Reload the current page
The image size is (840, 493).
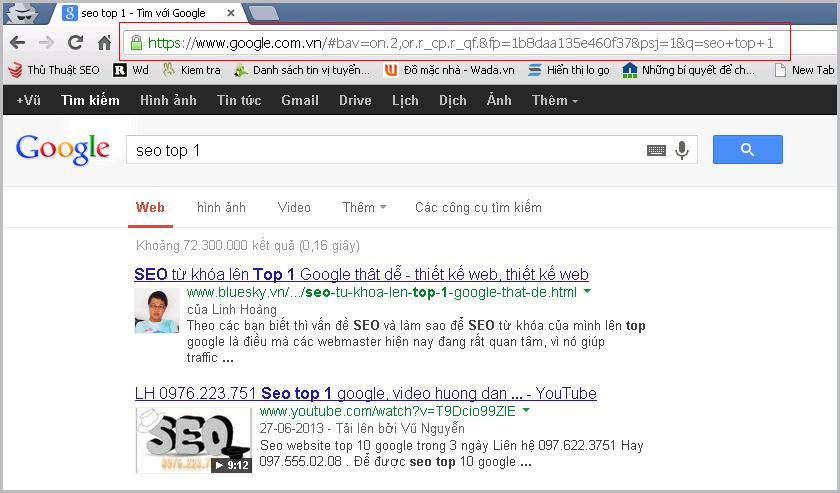tap(76, 42)
